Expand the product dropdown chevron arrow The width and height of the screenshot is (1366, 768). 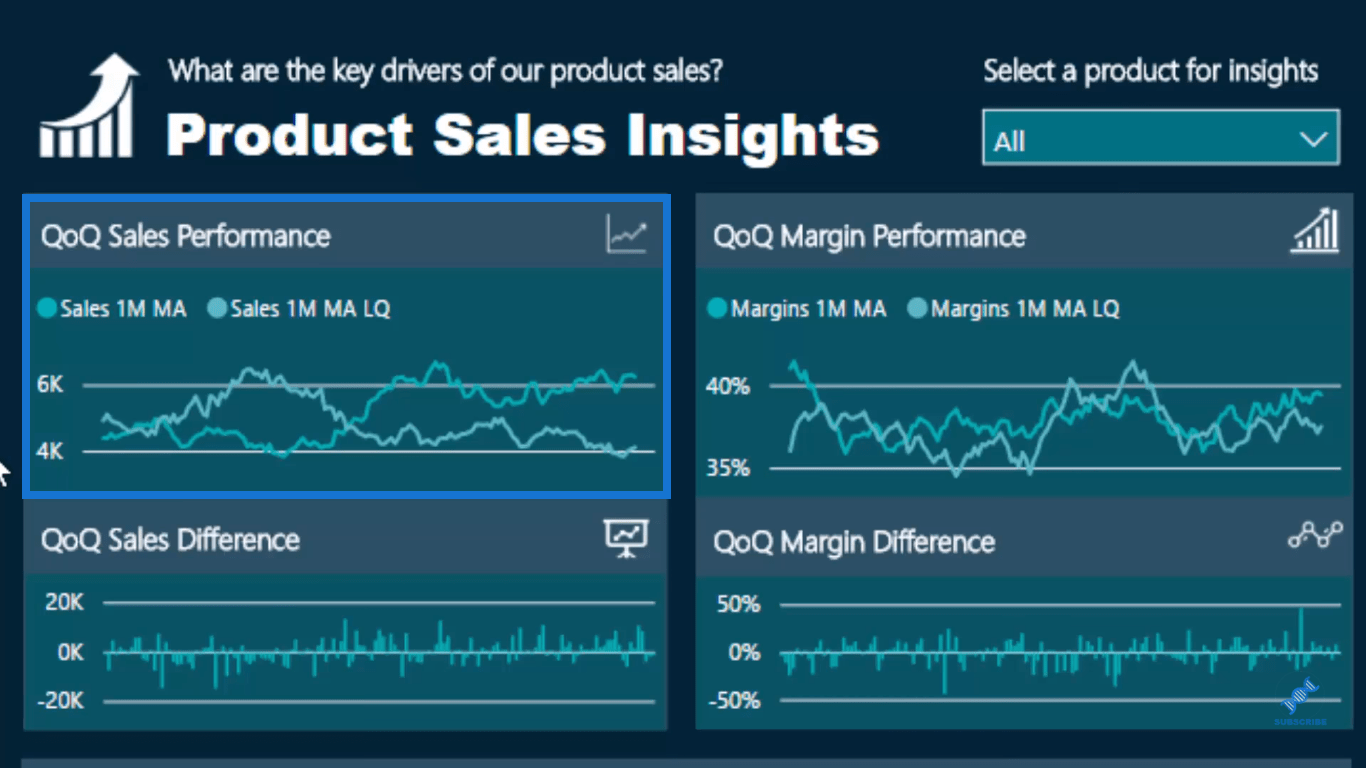1313,140
